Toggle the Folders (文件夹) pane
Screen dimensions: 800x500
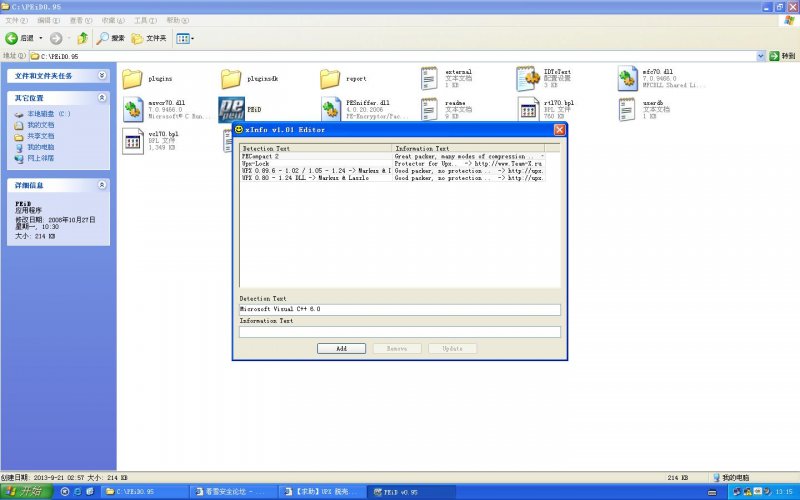[149, 38]
